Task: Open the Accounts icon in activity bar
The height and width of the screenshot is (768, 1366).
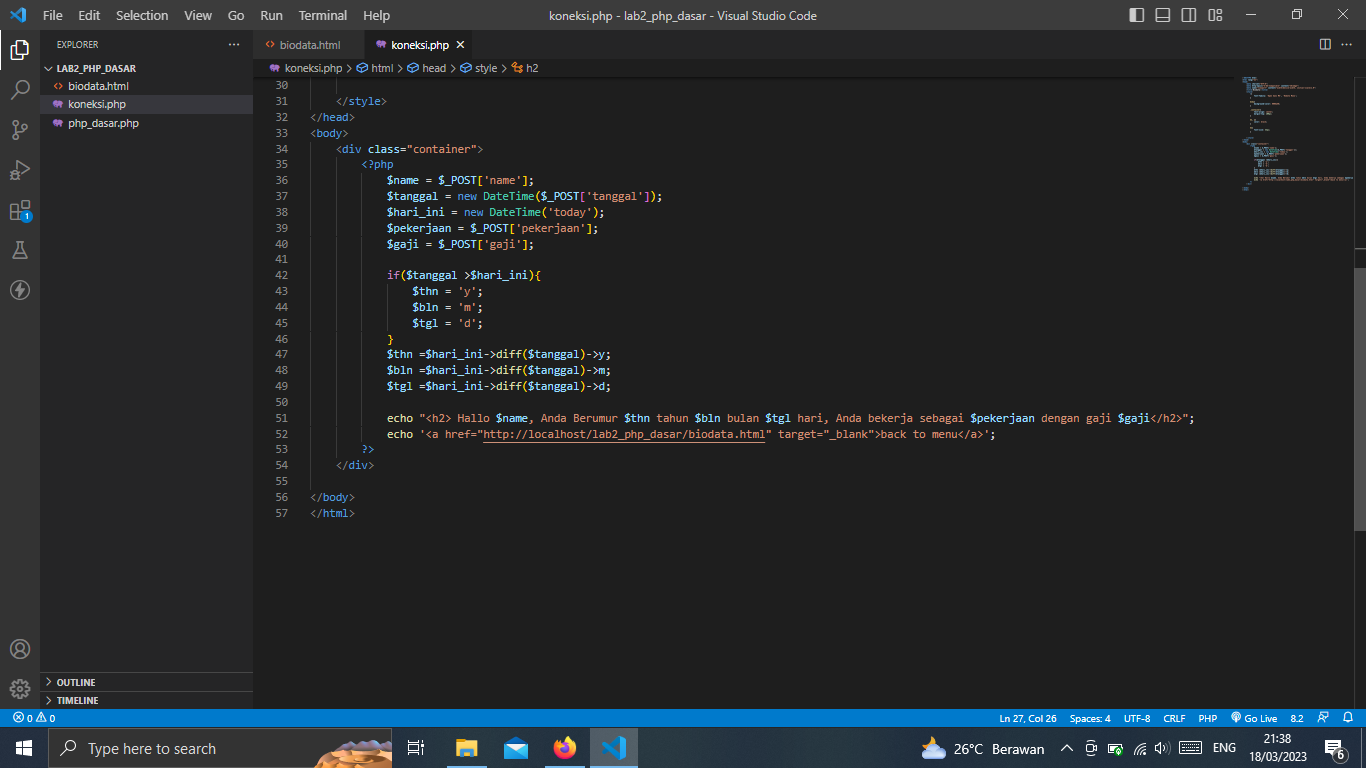Action: 20,649
